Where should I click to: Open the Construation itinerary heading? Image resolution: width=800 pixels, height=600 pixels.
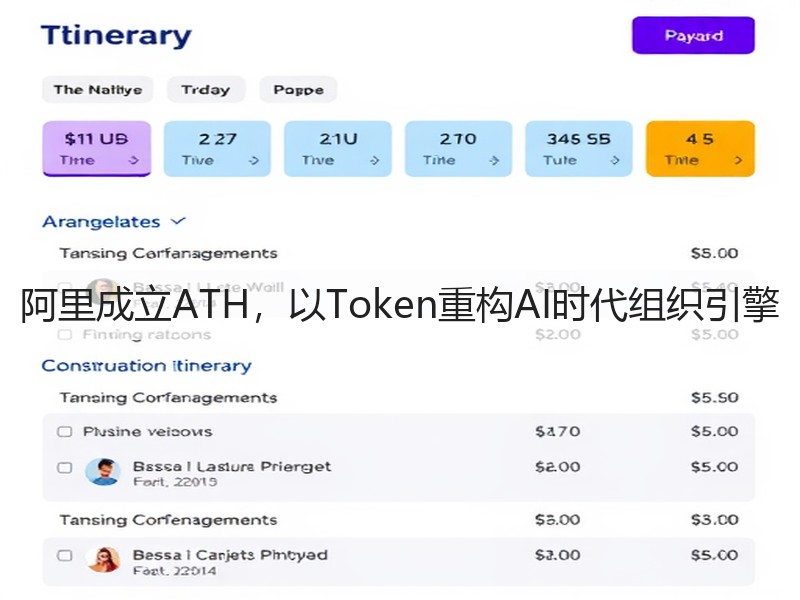[147, 366]
